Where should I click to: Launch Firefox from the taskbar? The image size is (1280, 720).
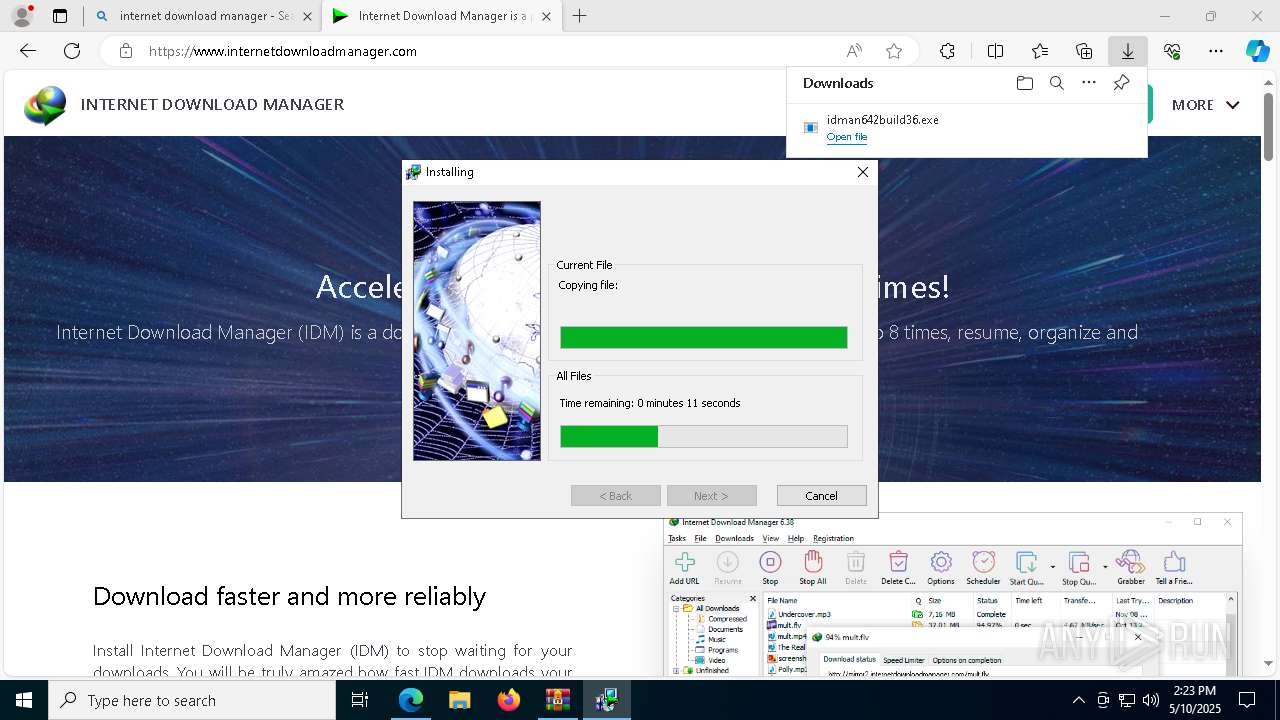(x=508, y=700)
